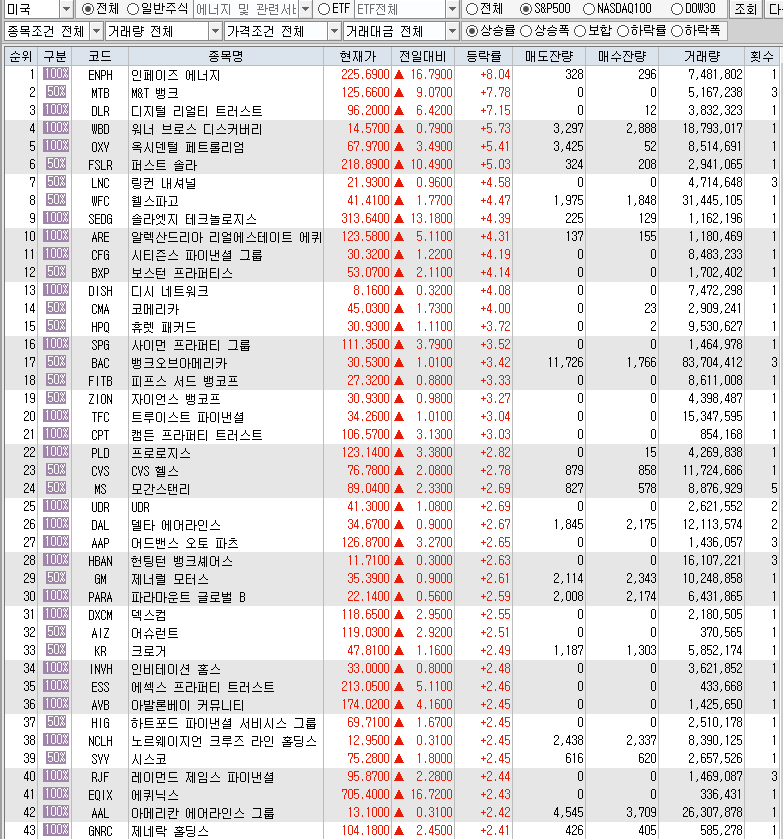Image resolution: width=783 pixels, height=839 pixels.
Task: Click the GNRC ticker code cell
Action: (x=100, y=831)
